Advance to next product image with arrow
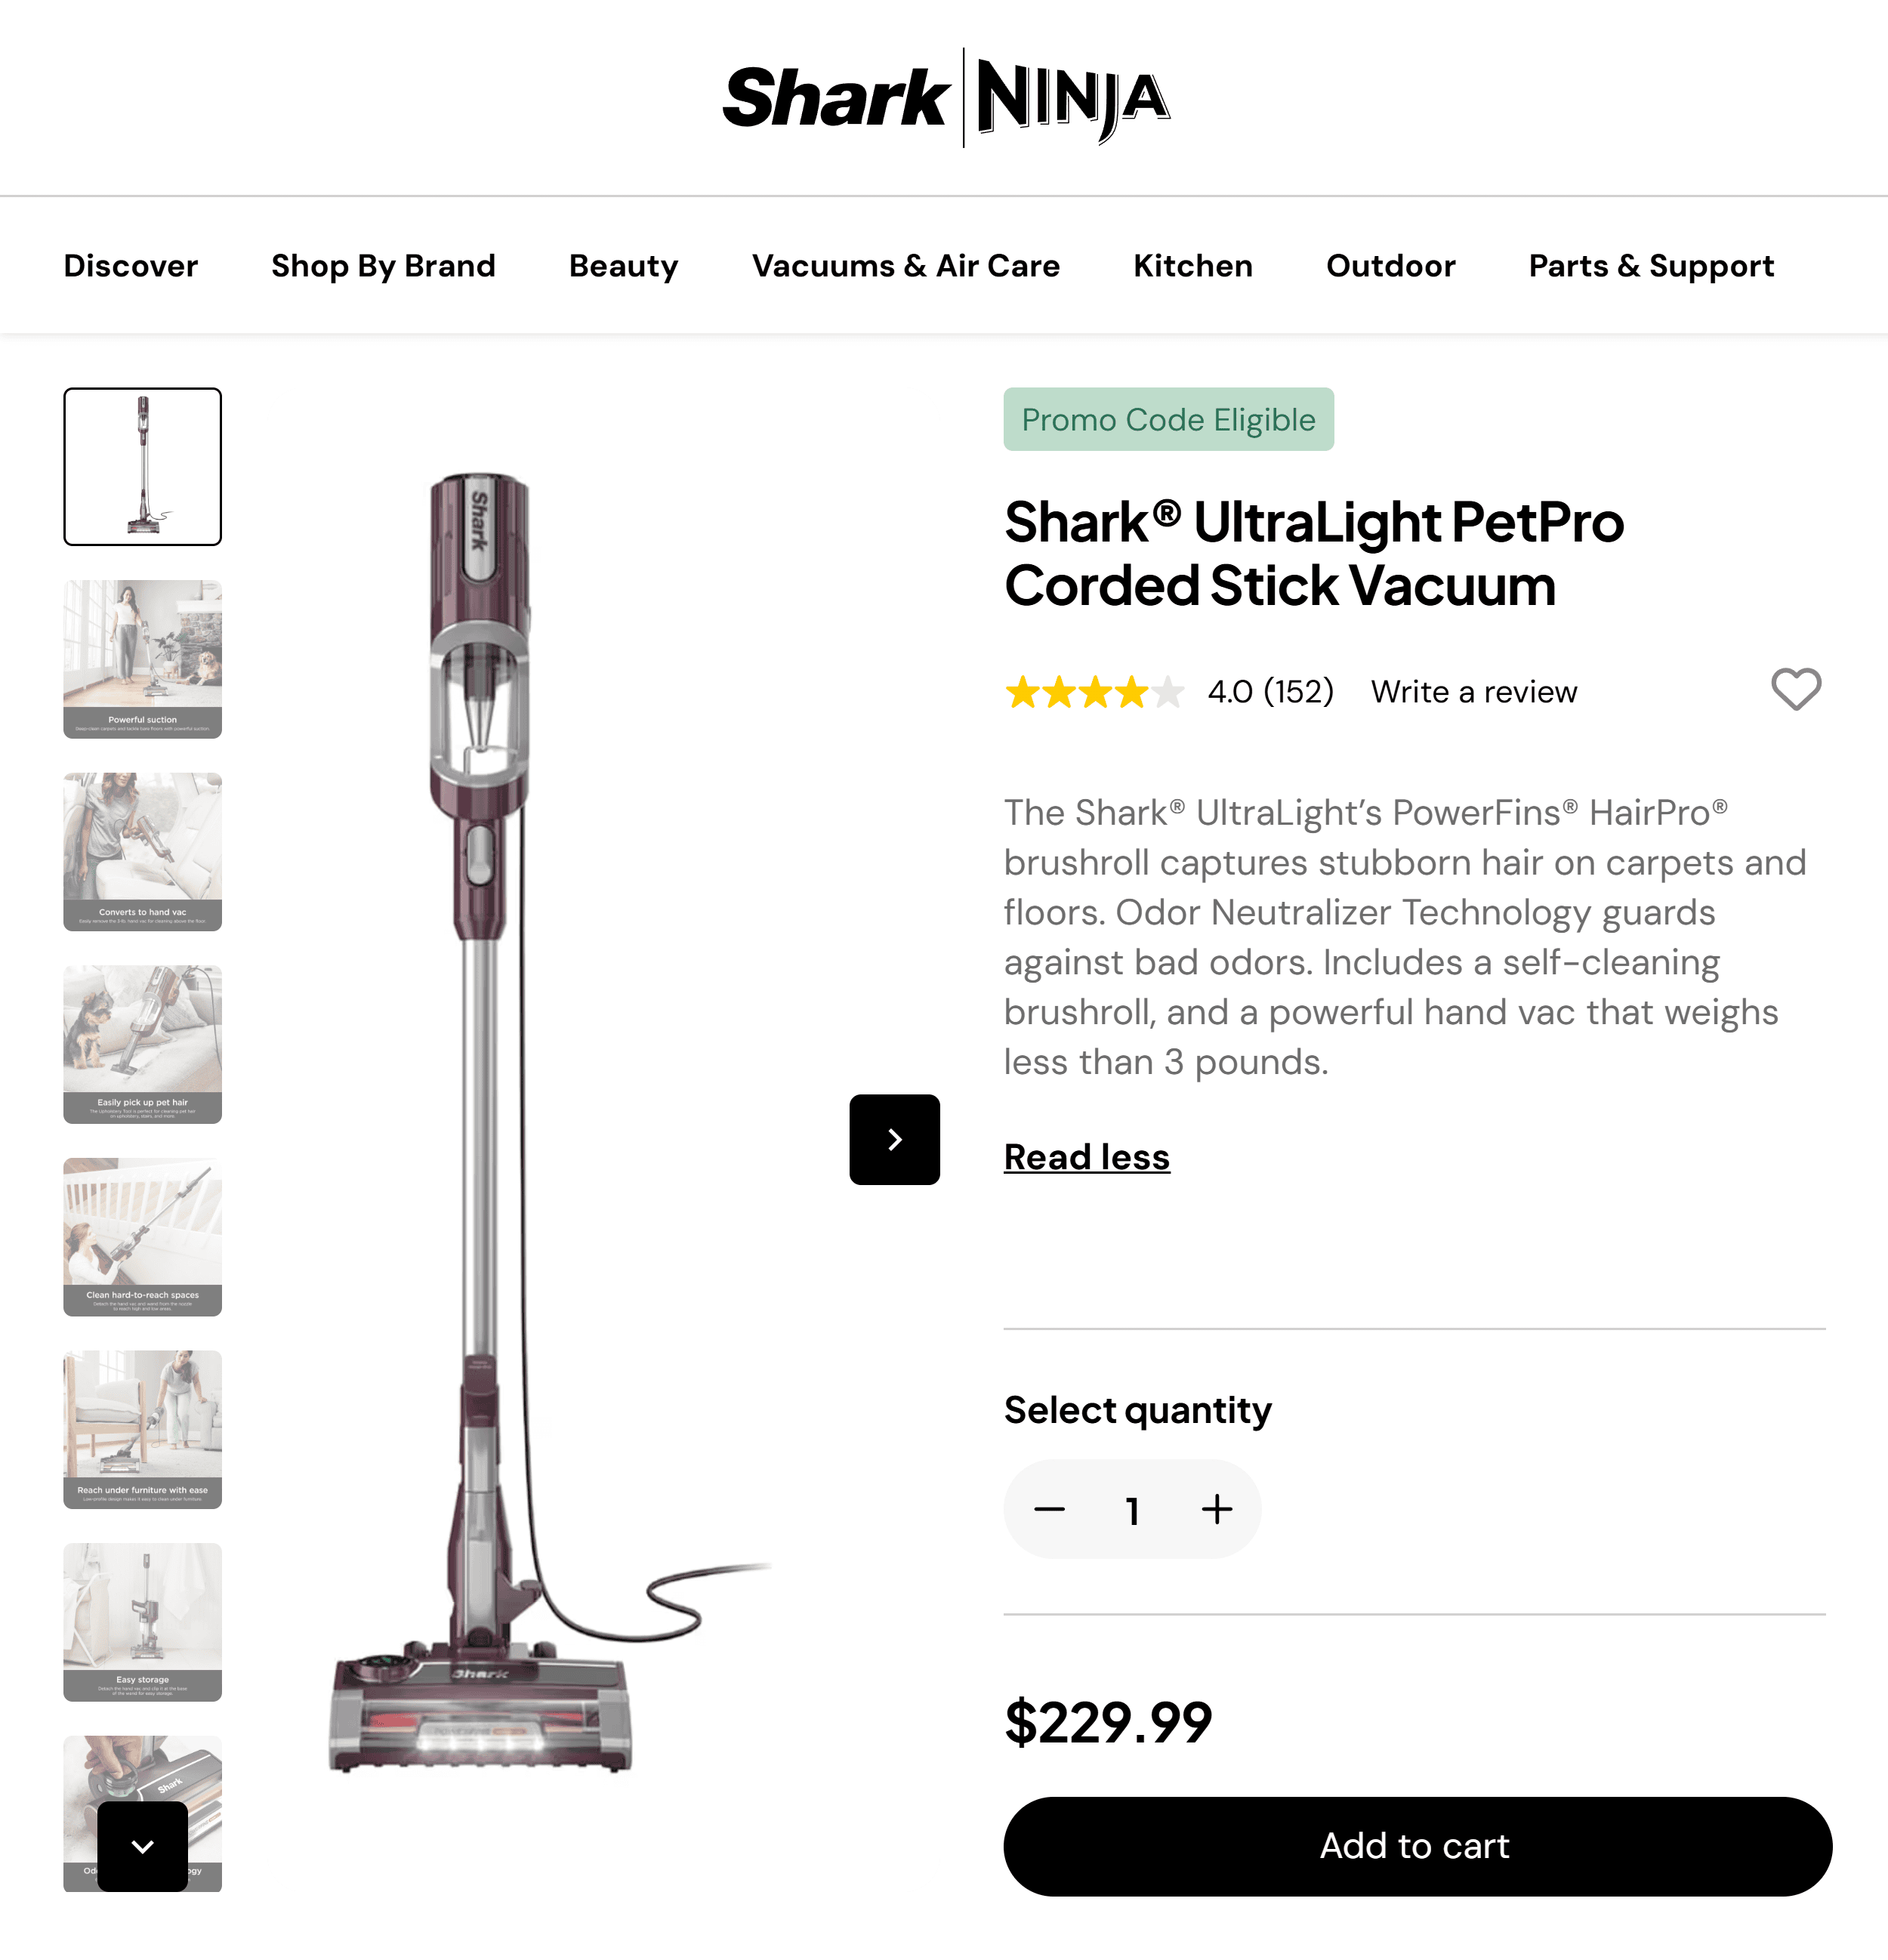This screenshot has width=1888, height=1960. click(x=893, y=1139)
